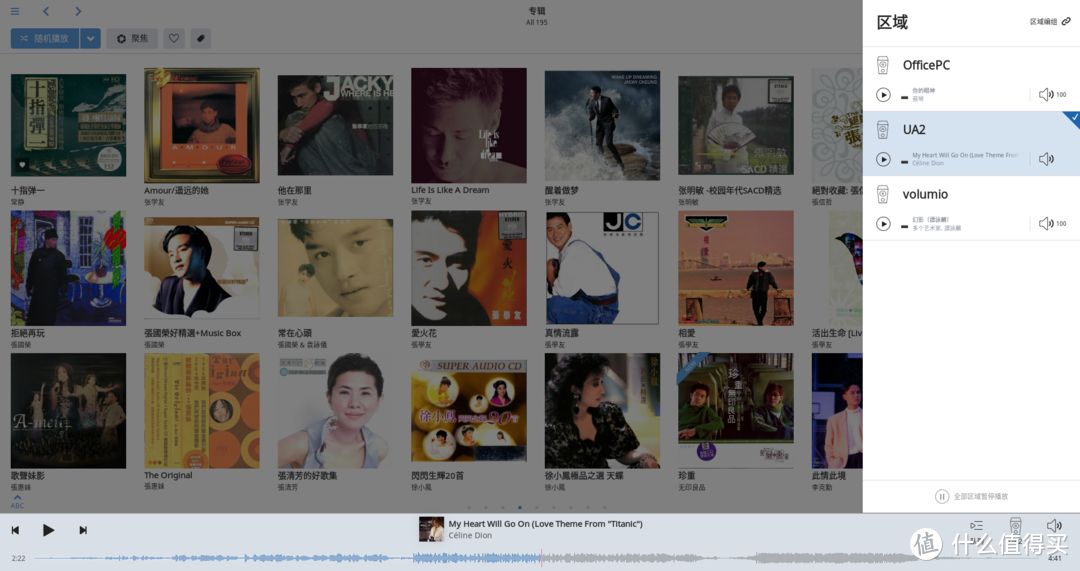Open album 閃閃生輝20首 cover
This screenshot has width=1080, height=571.
[469, 411]
